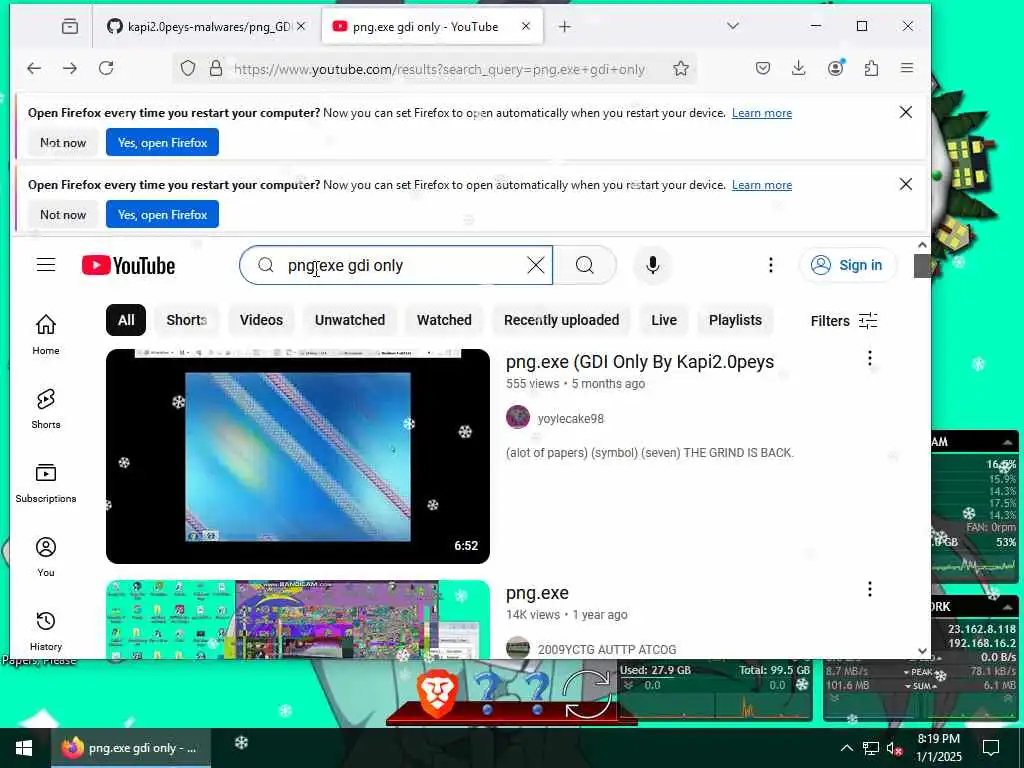Open YouTube settings three-dot menu

[x=771, y=265]
